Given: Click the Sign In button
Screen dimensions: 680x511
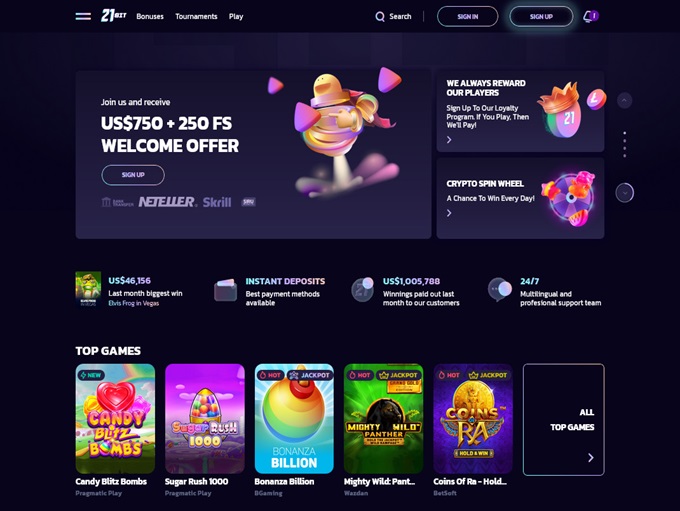Looking at the screenshot, I should point(468,16).
